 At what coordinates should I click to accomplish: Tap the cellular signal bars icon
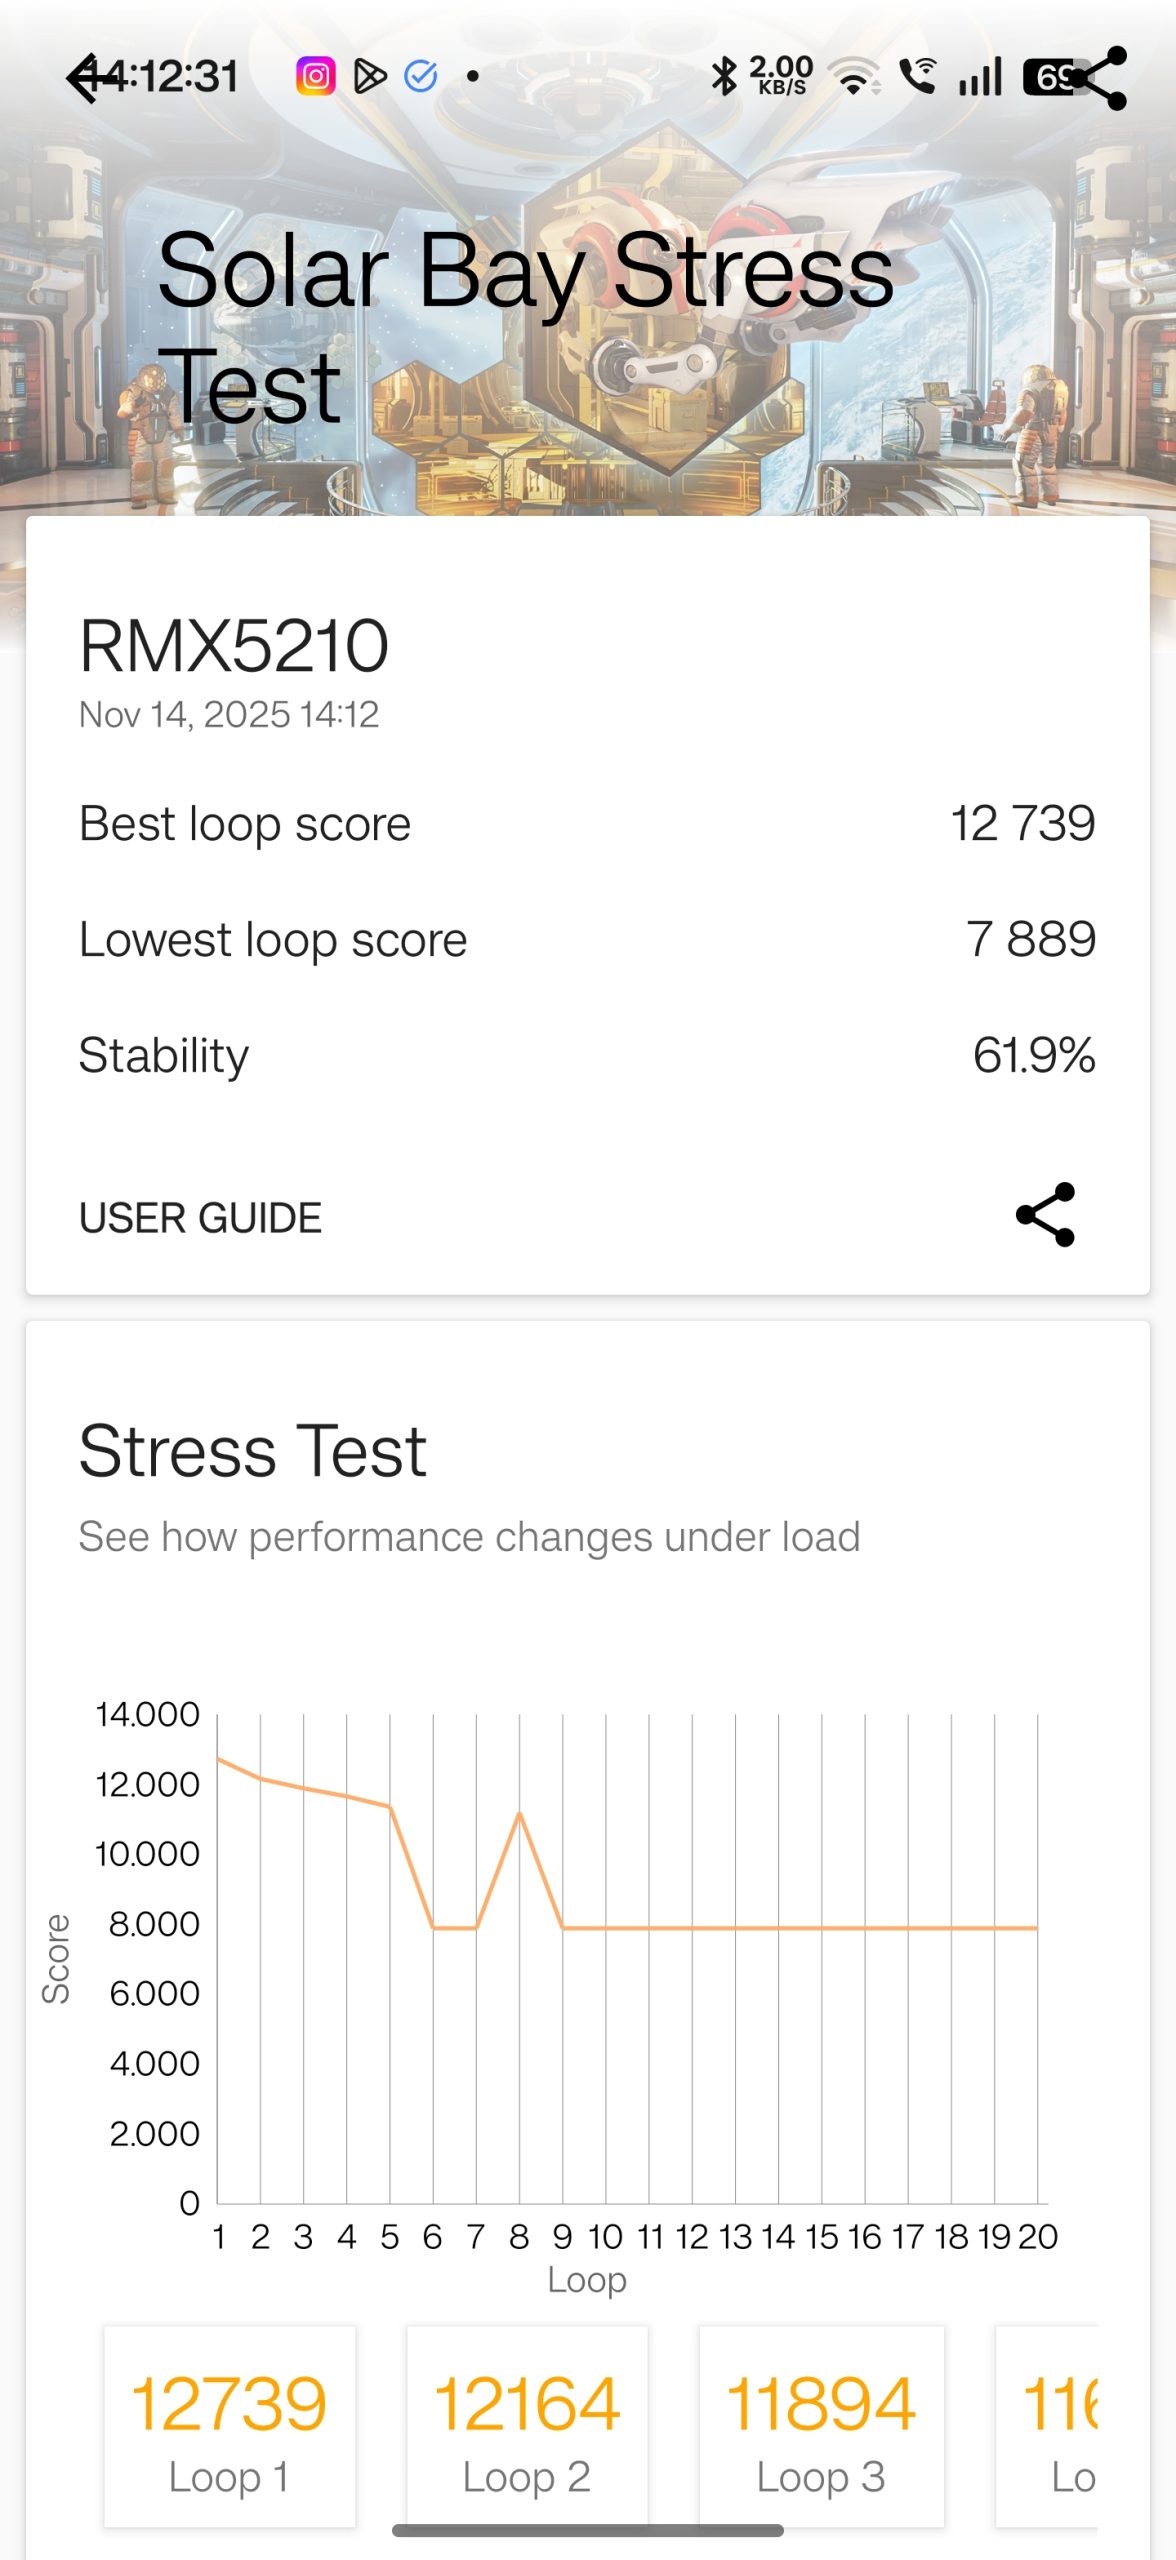980,76
